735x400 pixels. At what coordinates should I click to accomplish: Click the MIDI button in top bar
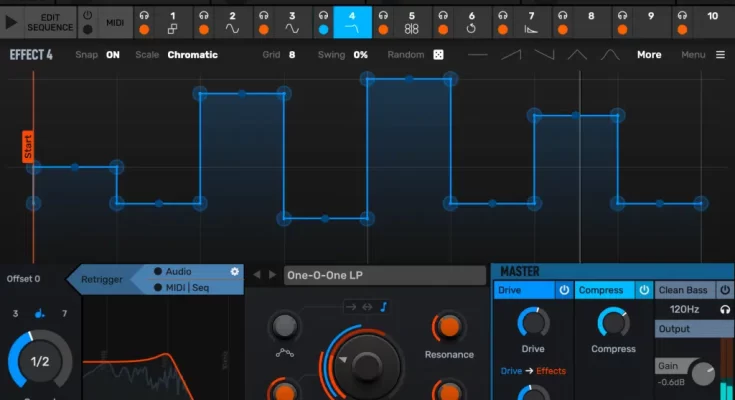tap(115, 21)
